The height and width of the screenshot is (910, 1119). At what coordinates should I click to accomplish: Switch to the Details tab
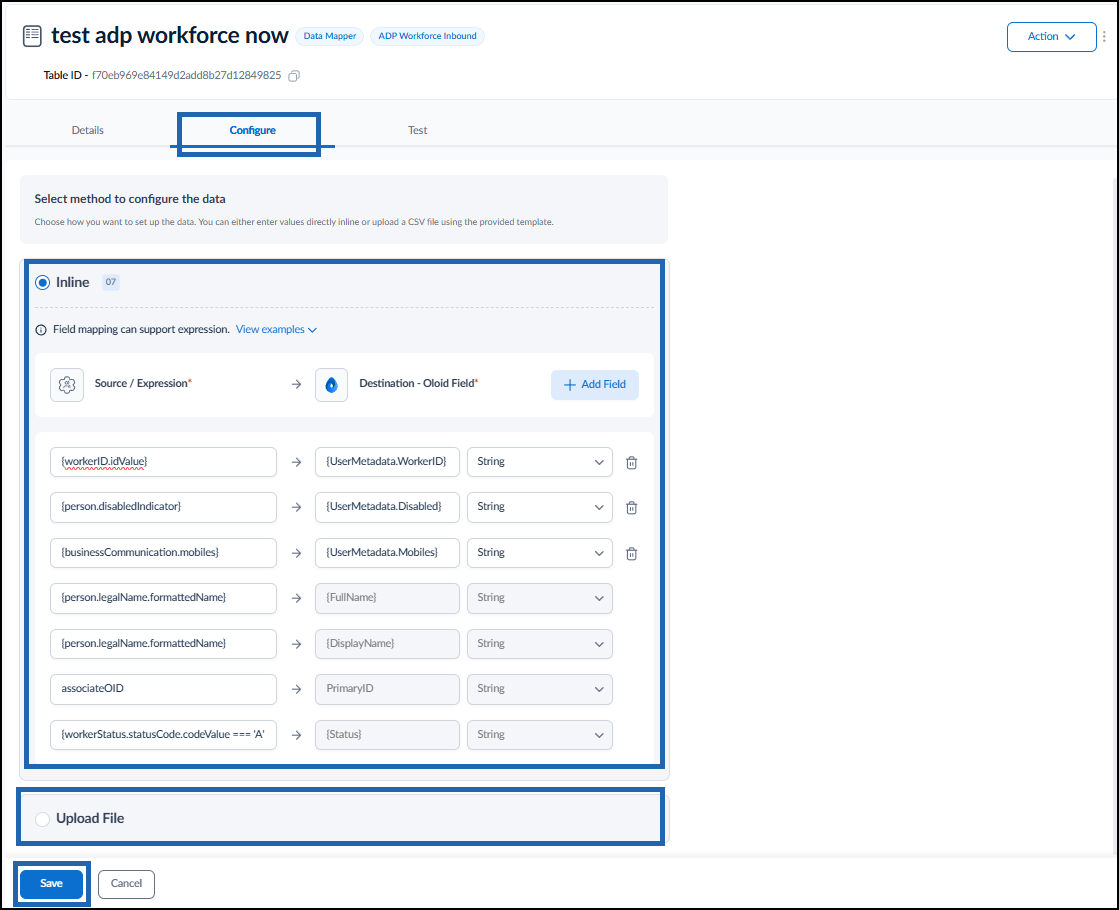[88, 131]
